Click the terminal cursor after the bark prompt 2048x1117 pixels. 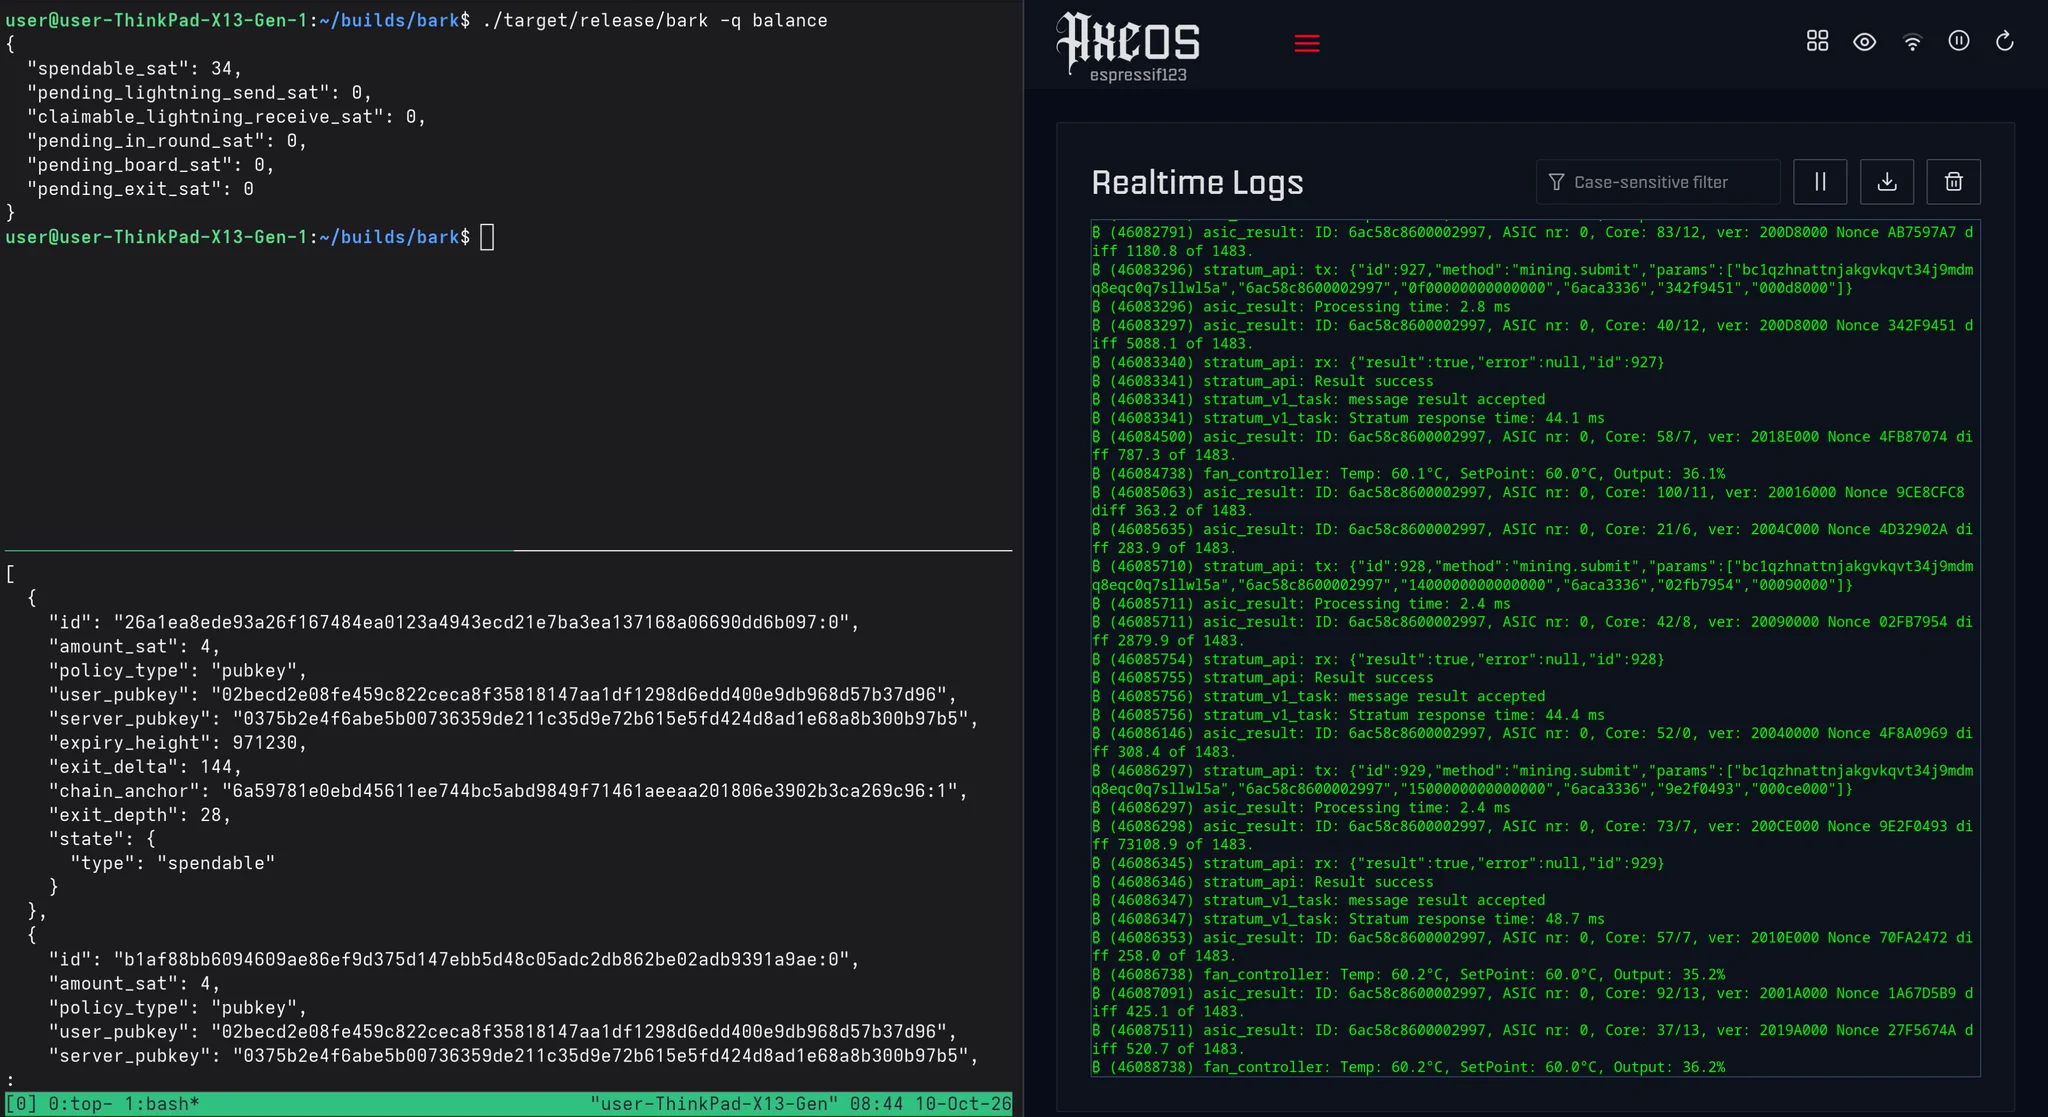coord(487,237)
